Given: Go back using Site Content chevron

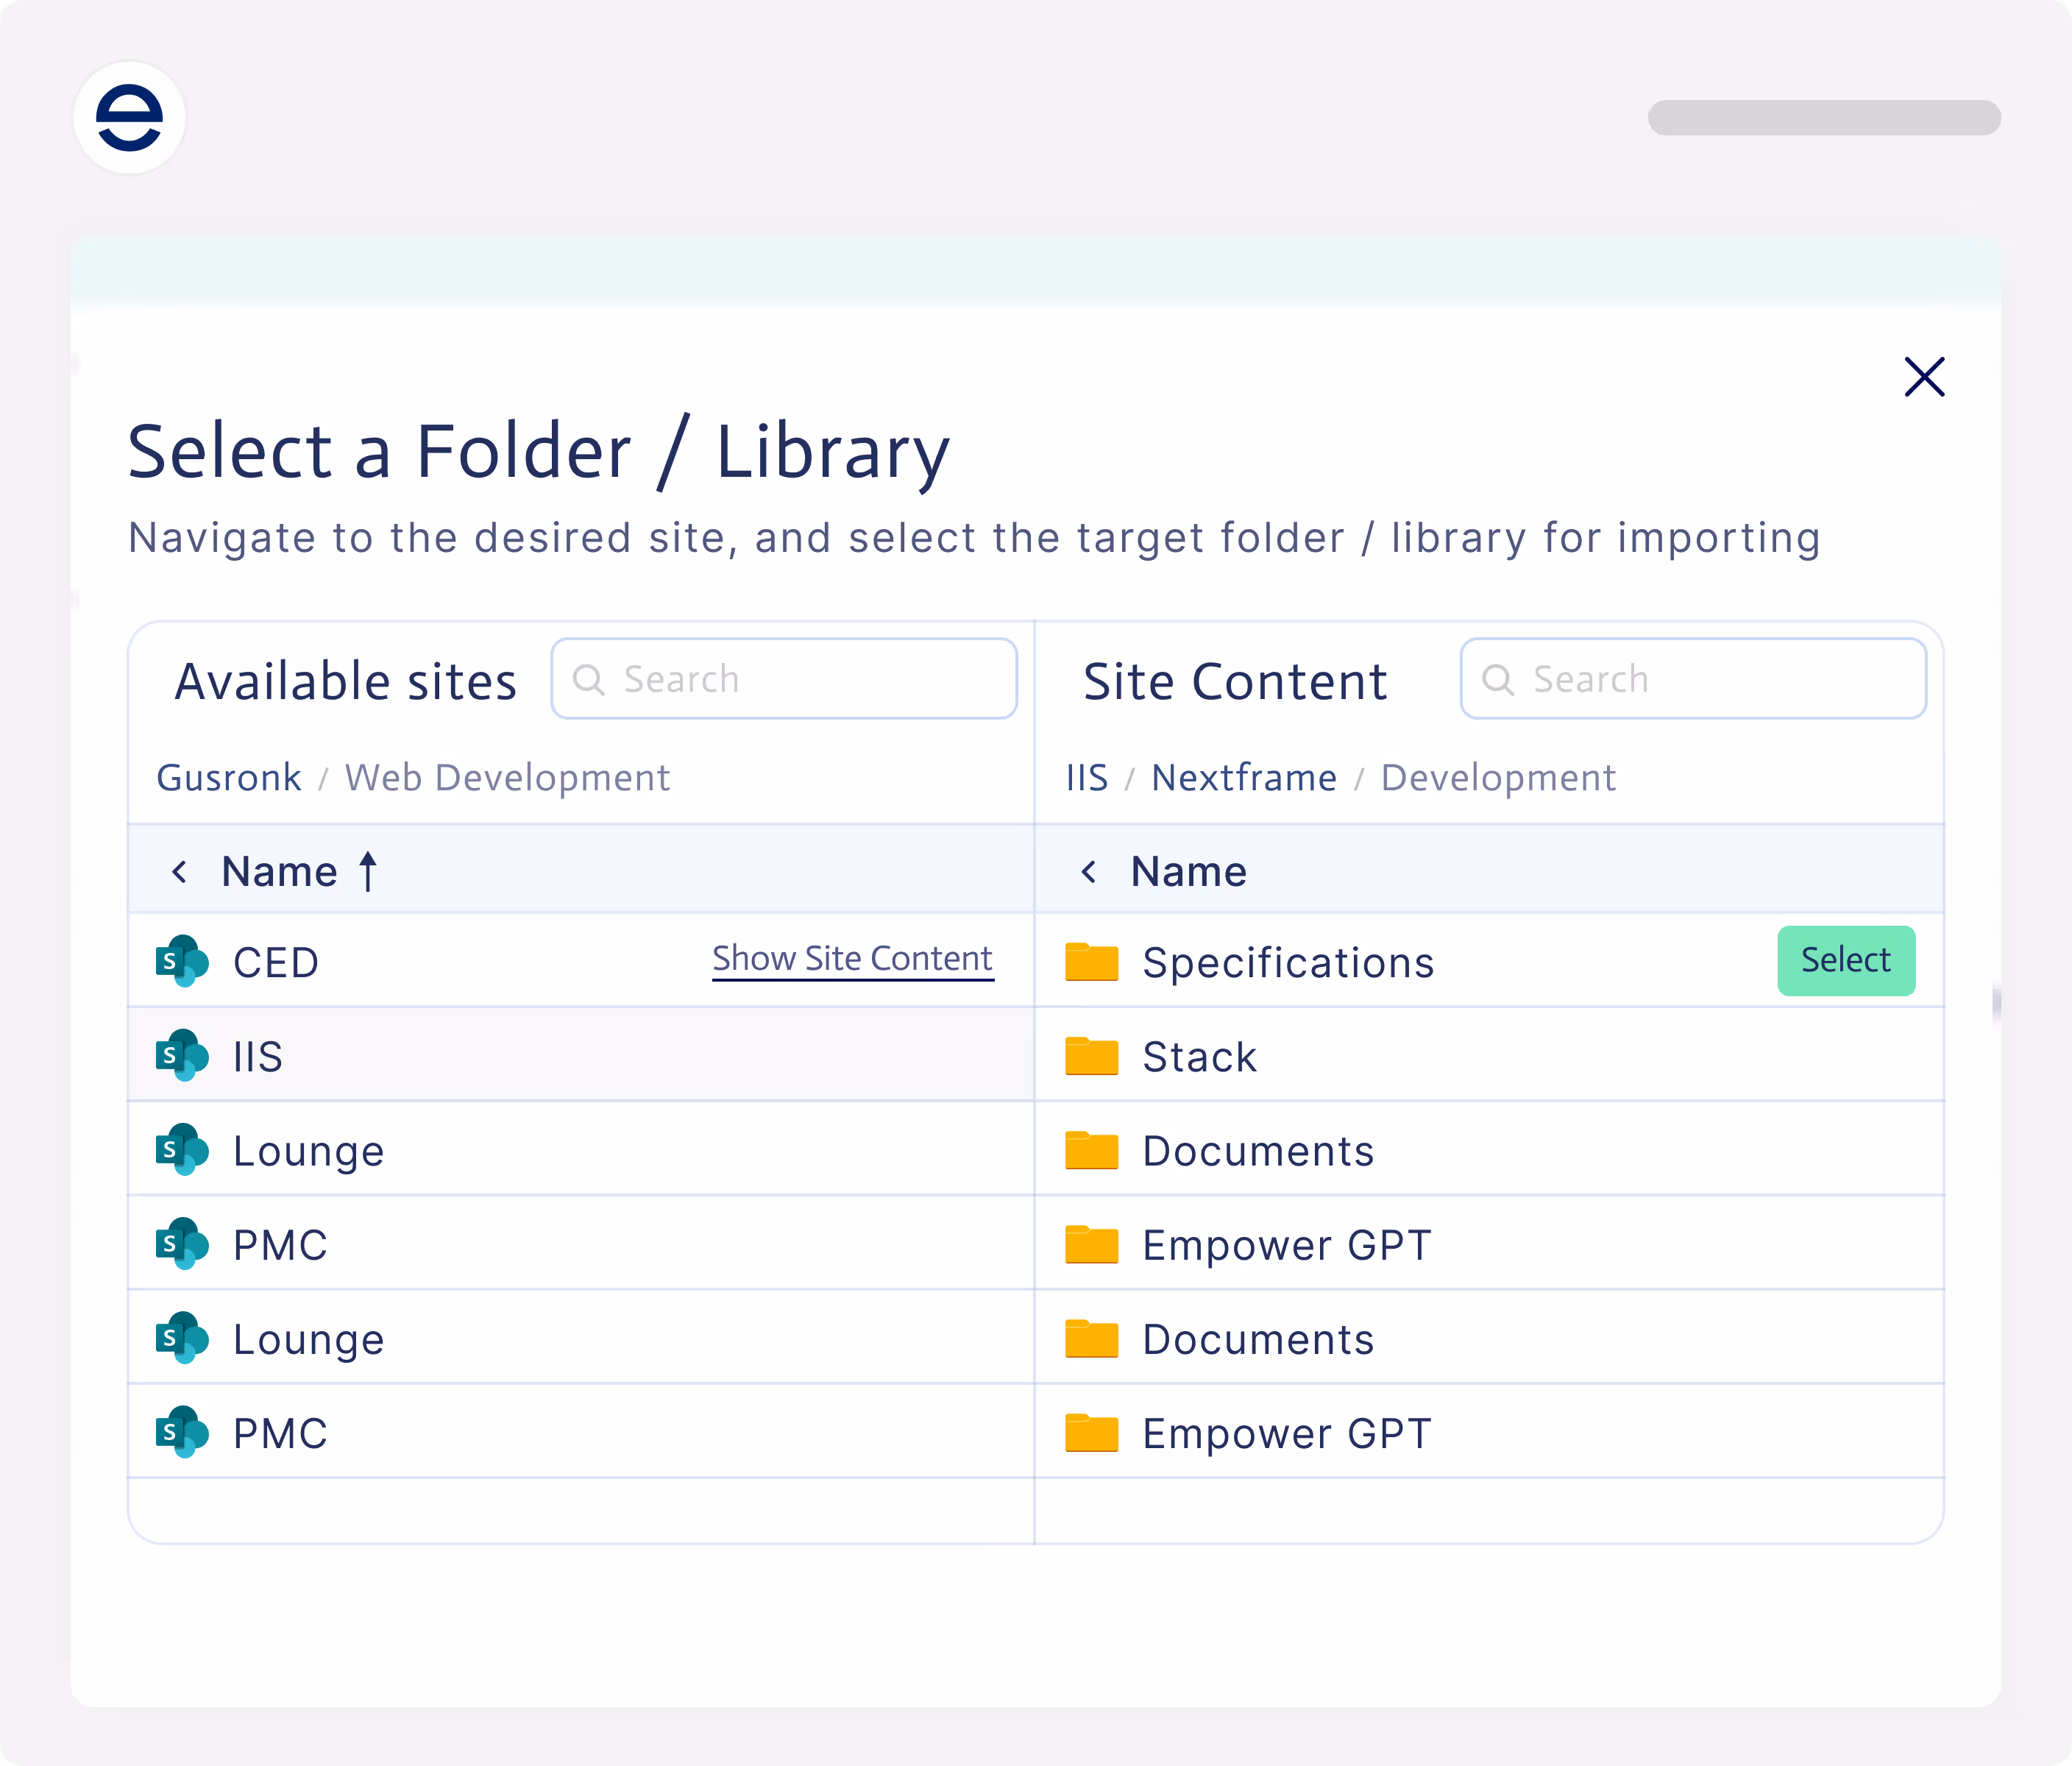Looking at the screenshot, I should click(1089, 872).
